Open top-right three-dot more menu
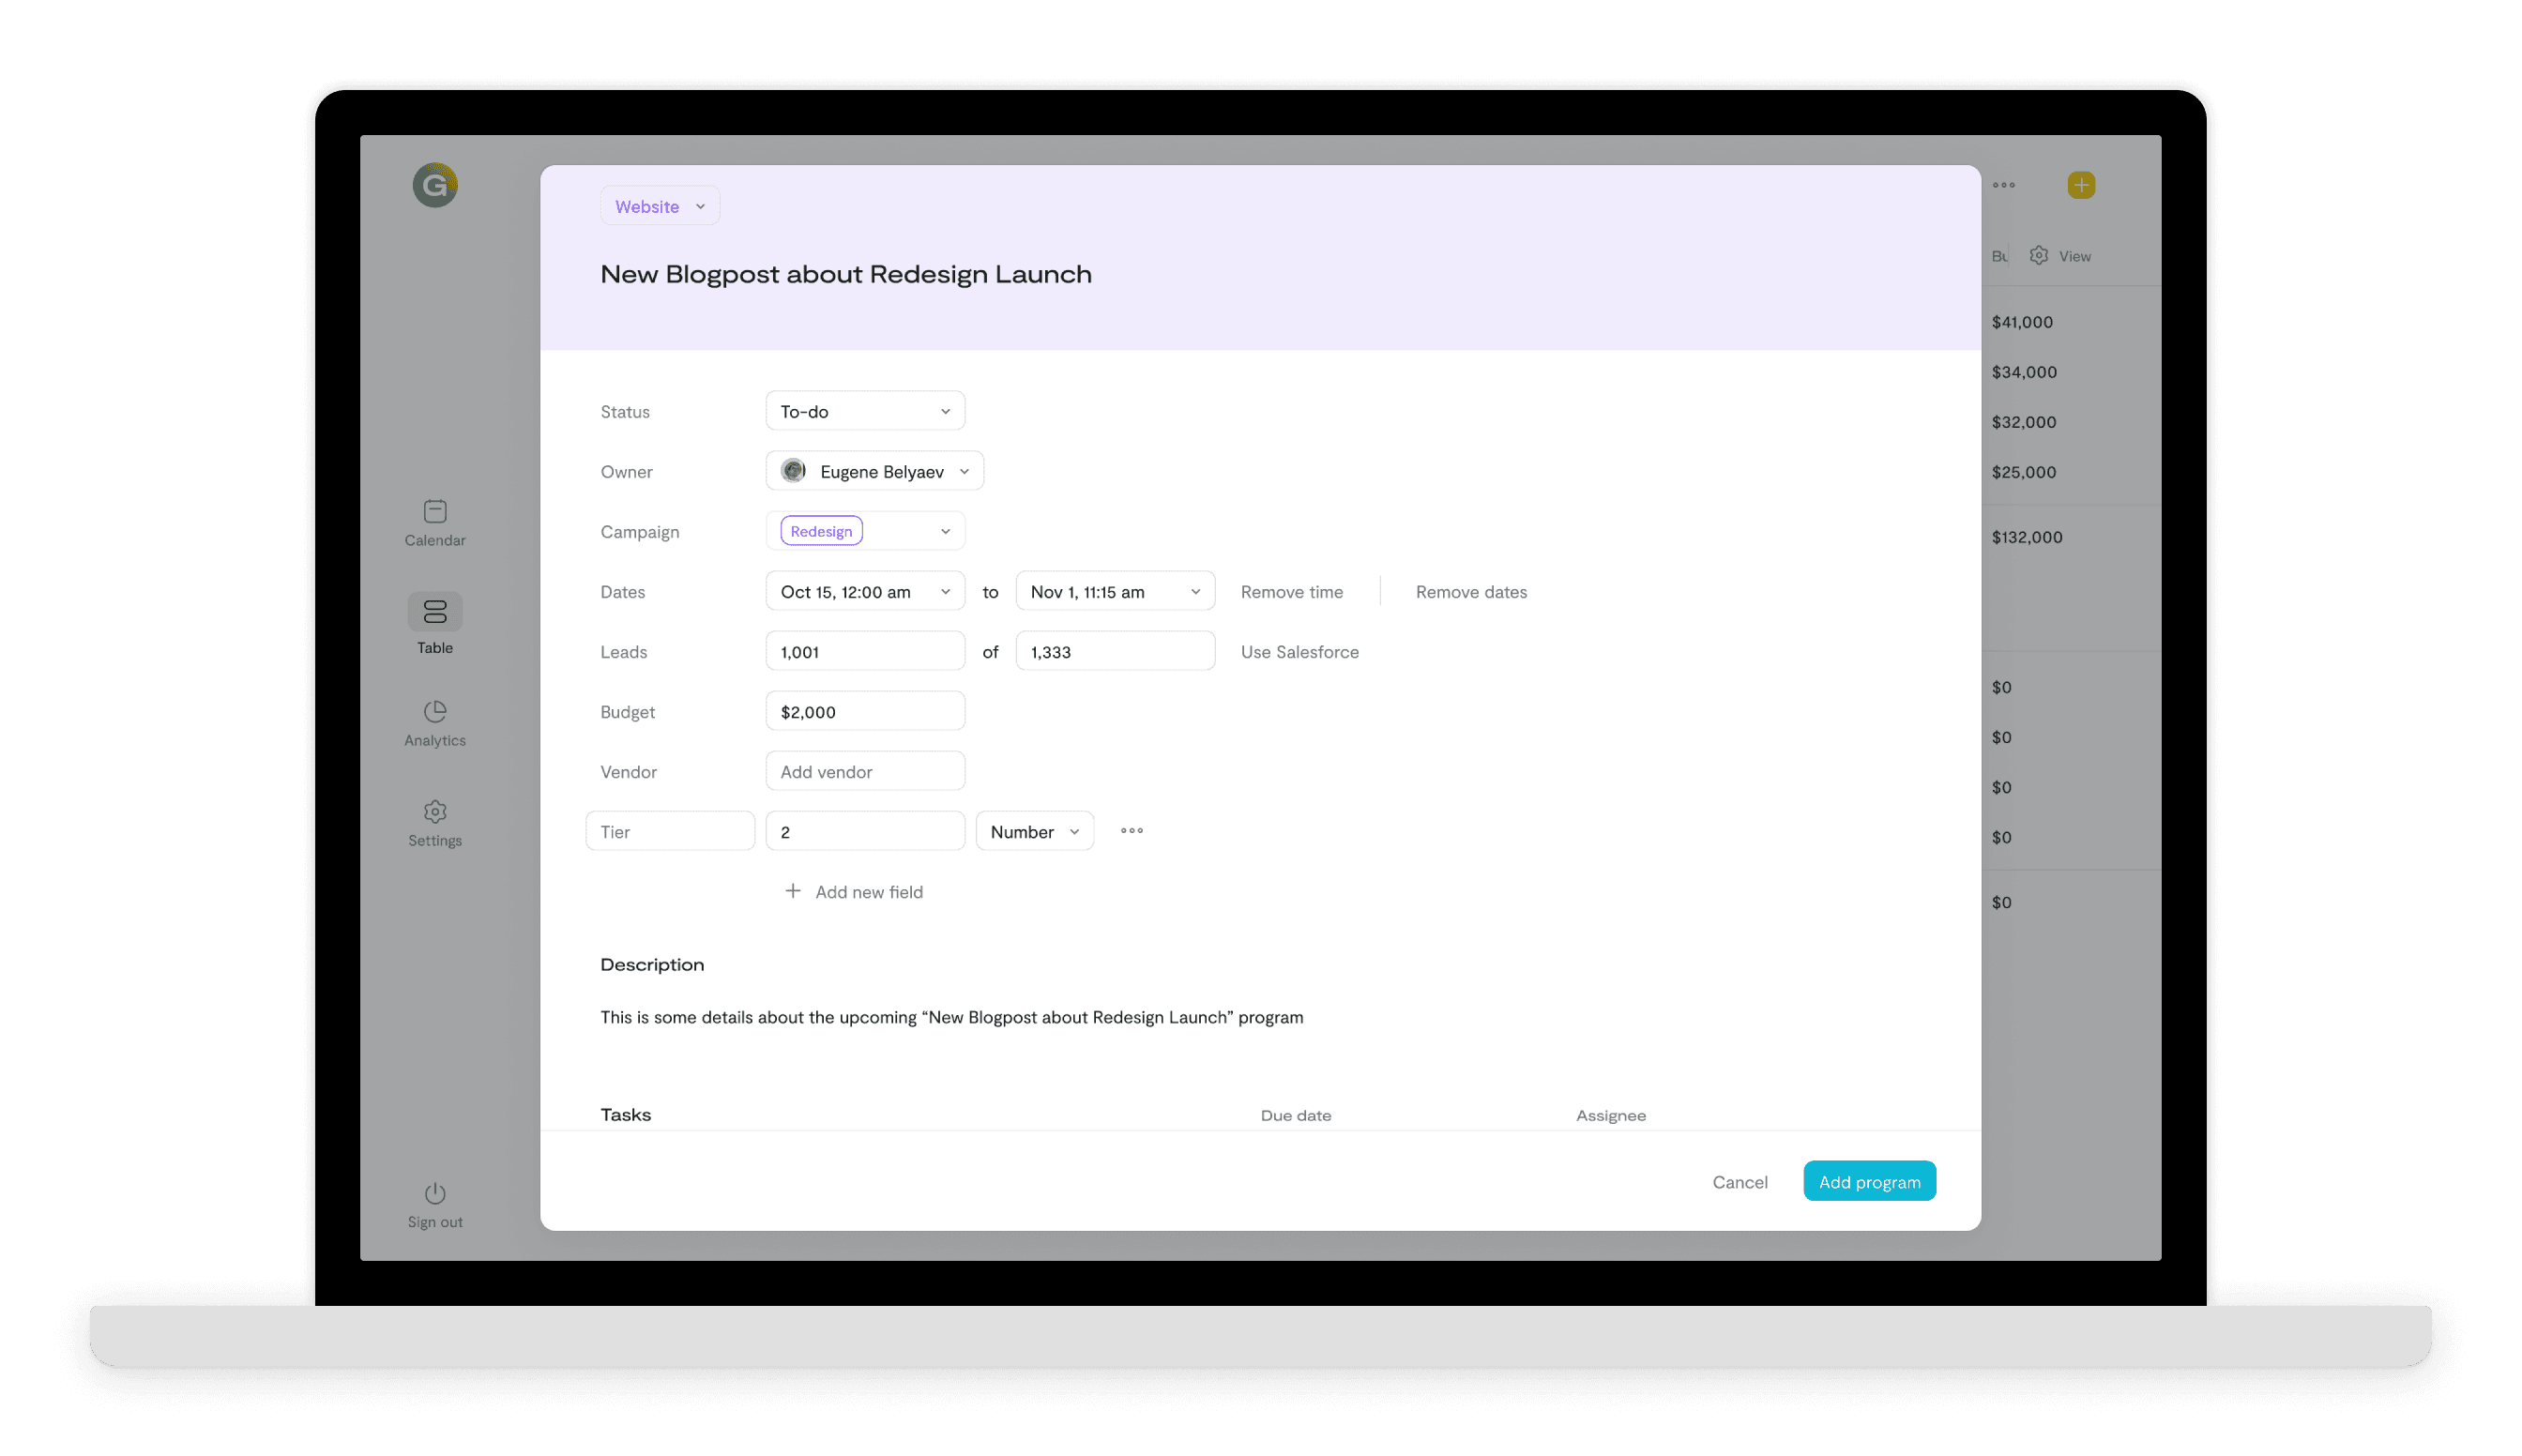This screenshot has height=1456, width=2522. click(2003, 185)
